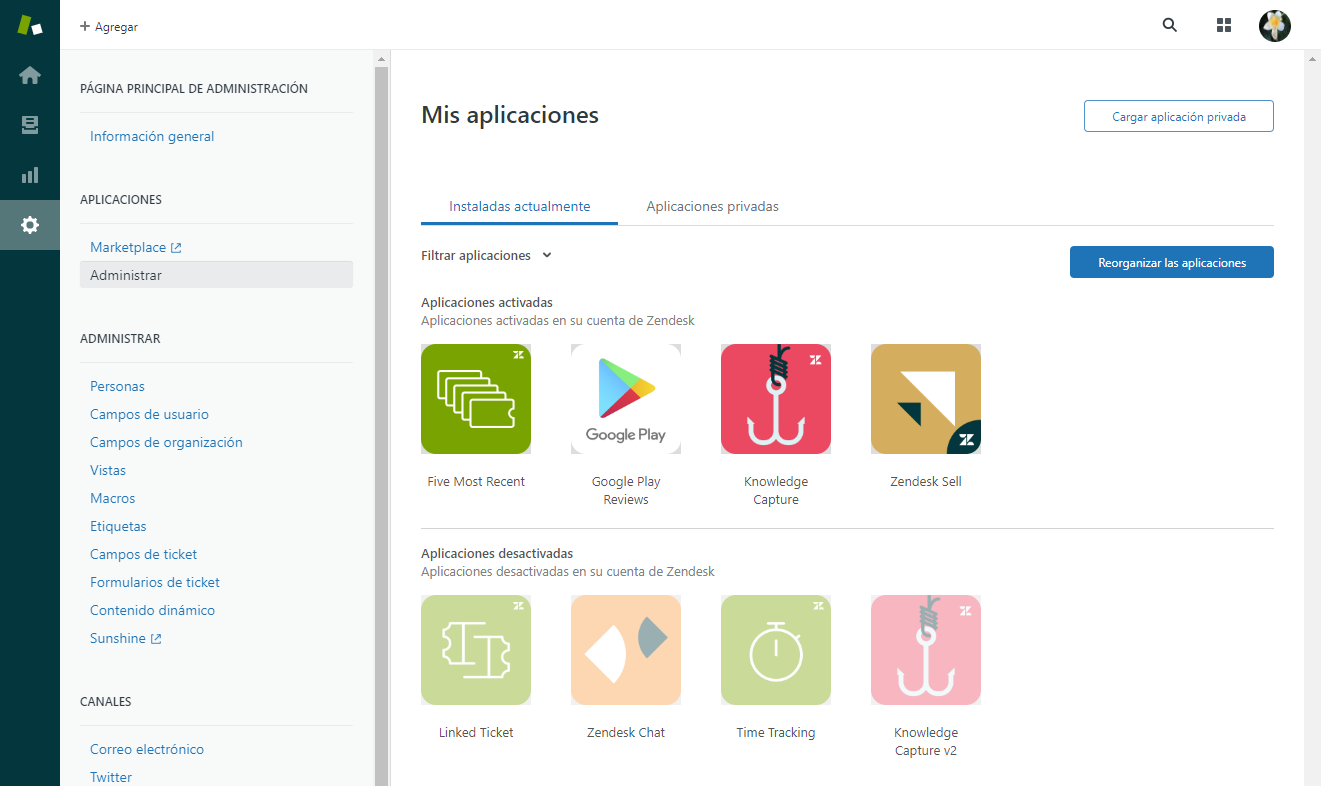Click the Google Play Reviews label
Image resolution: width=1321 pixels, height=786 pixels.
pos(626,491)
